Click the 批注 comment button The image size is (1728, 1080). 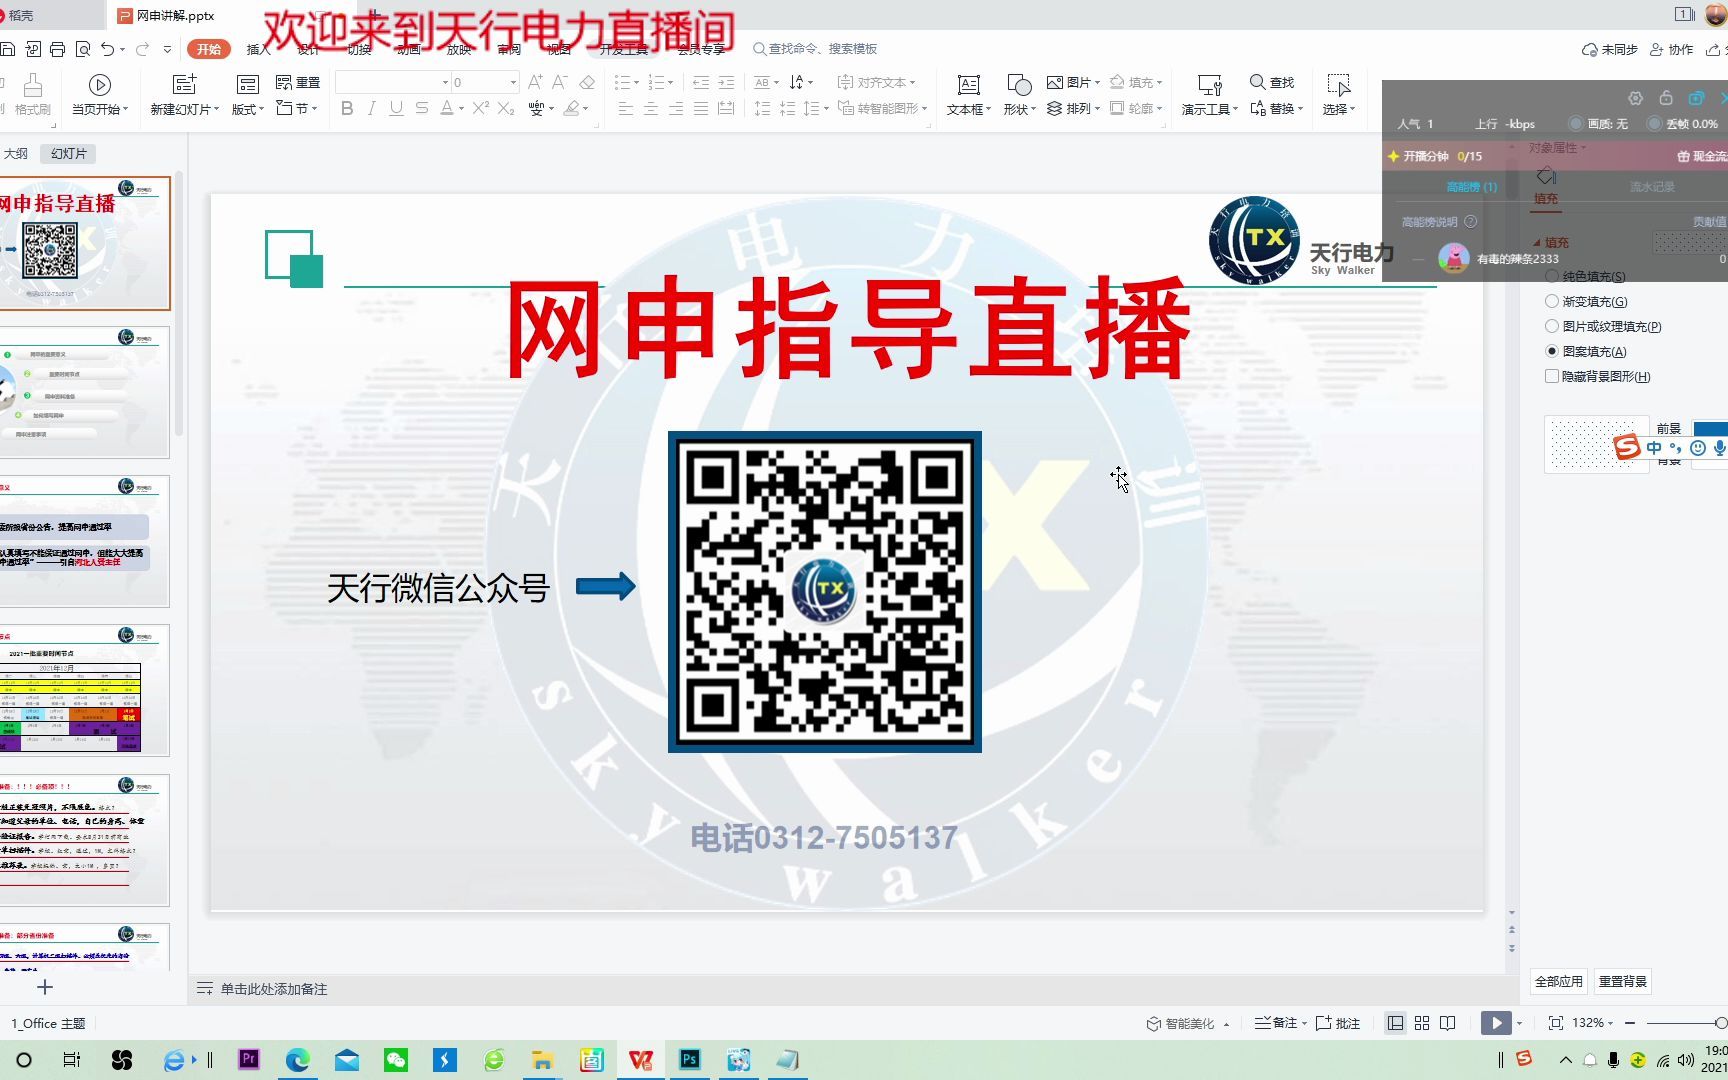1338,1023
